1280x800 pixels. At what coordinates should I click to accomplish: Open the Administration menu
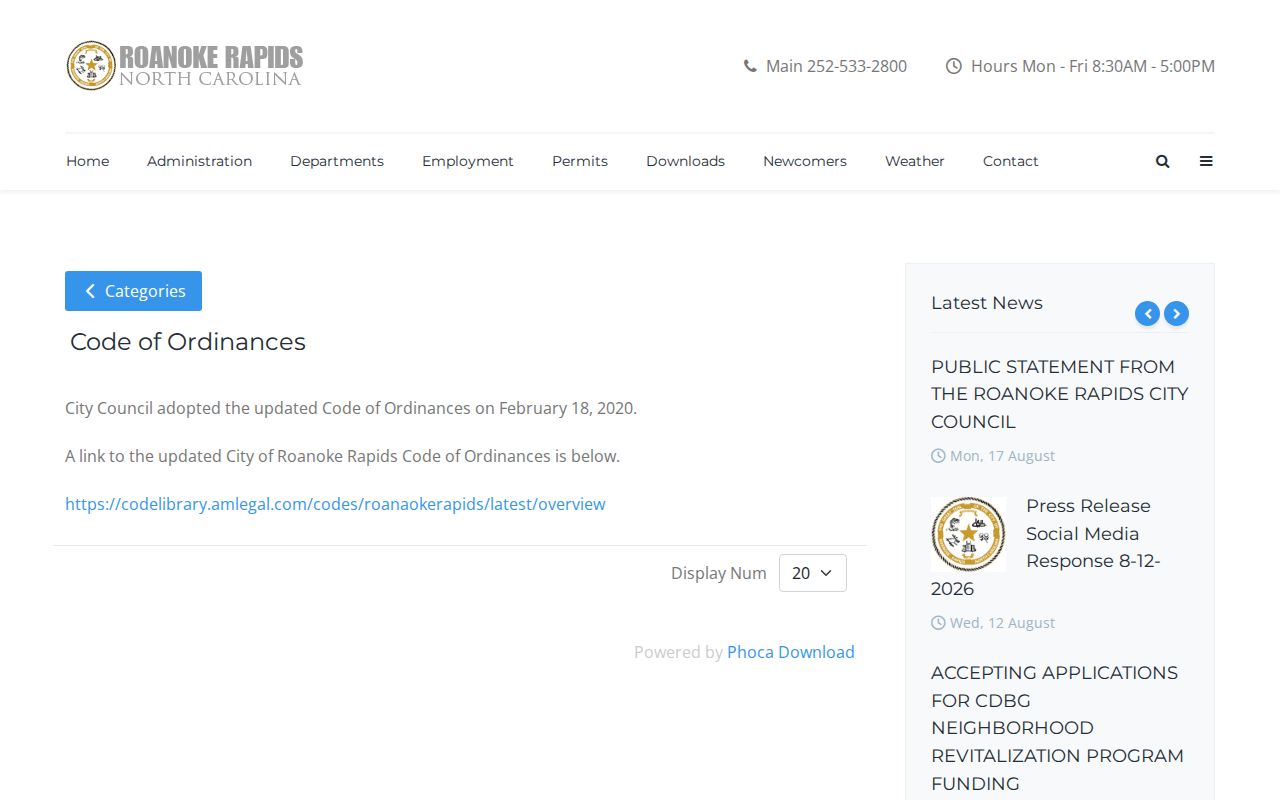click(x=200, y=161)
